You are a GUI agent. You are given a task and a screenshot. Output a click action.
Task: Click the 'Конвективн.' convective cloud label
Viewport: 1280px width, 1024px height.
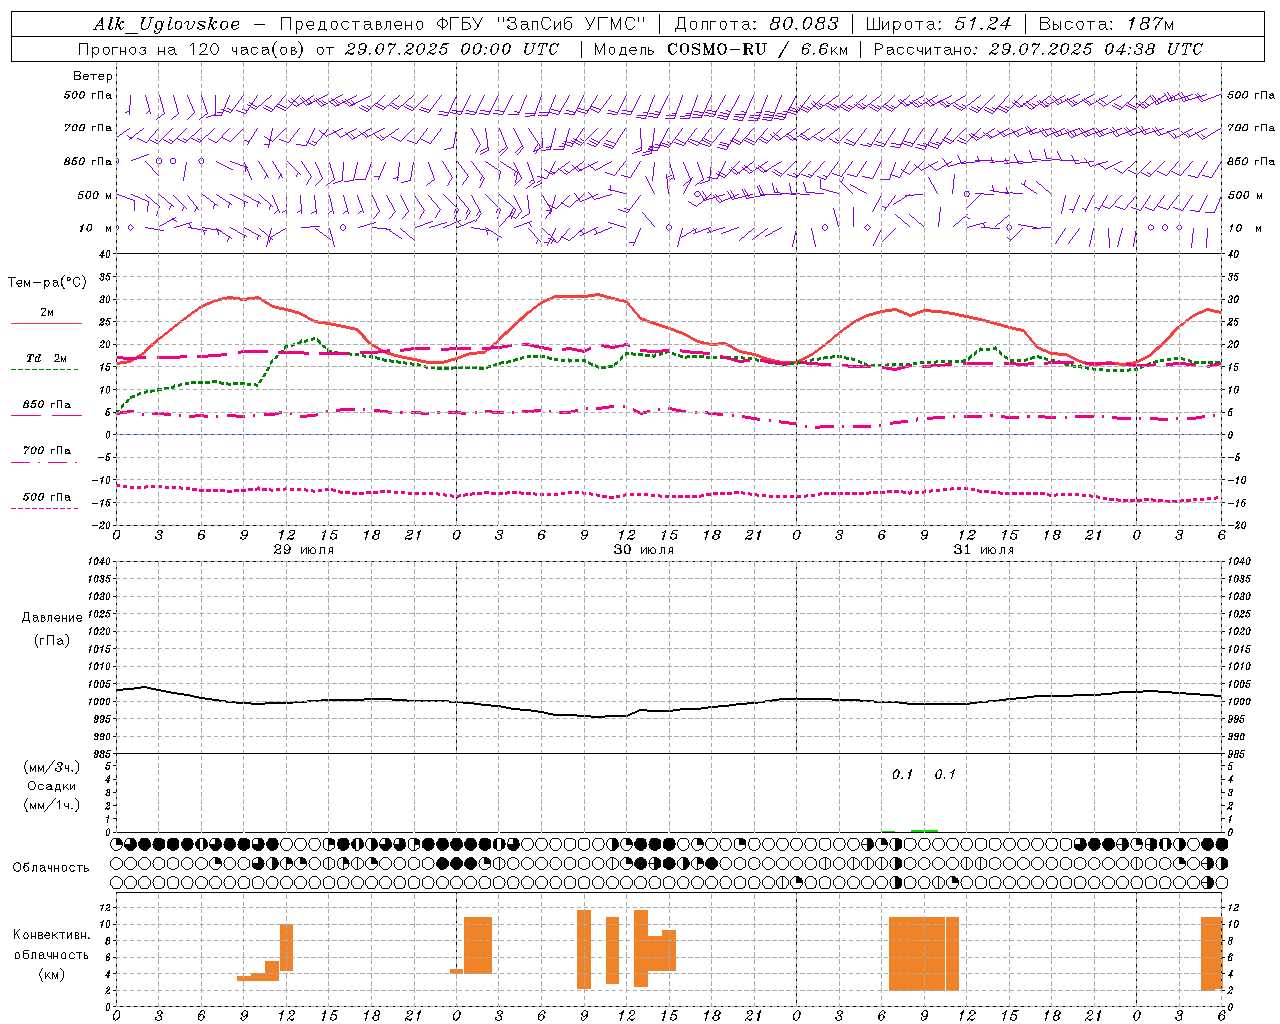pos(51,935)
